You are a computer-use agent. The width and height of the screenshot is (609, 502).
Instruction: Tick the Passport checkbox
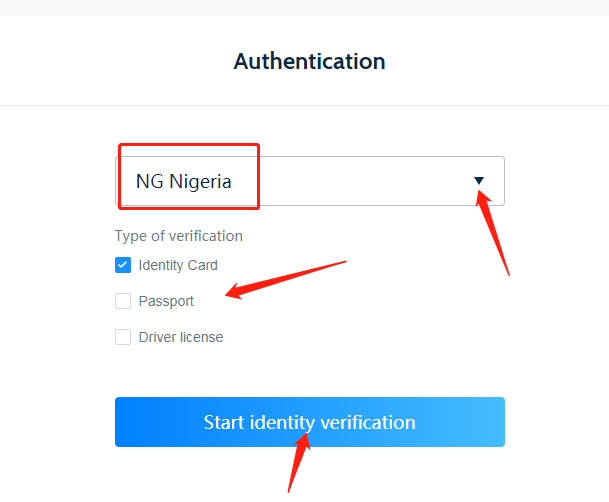(123, 301)
